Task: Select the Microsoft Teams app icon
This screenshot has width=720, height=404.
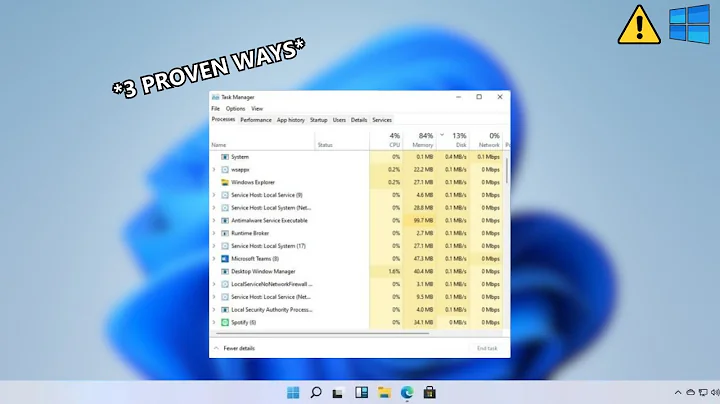Action: click(225, 259)
